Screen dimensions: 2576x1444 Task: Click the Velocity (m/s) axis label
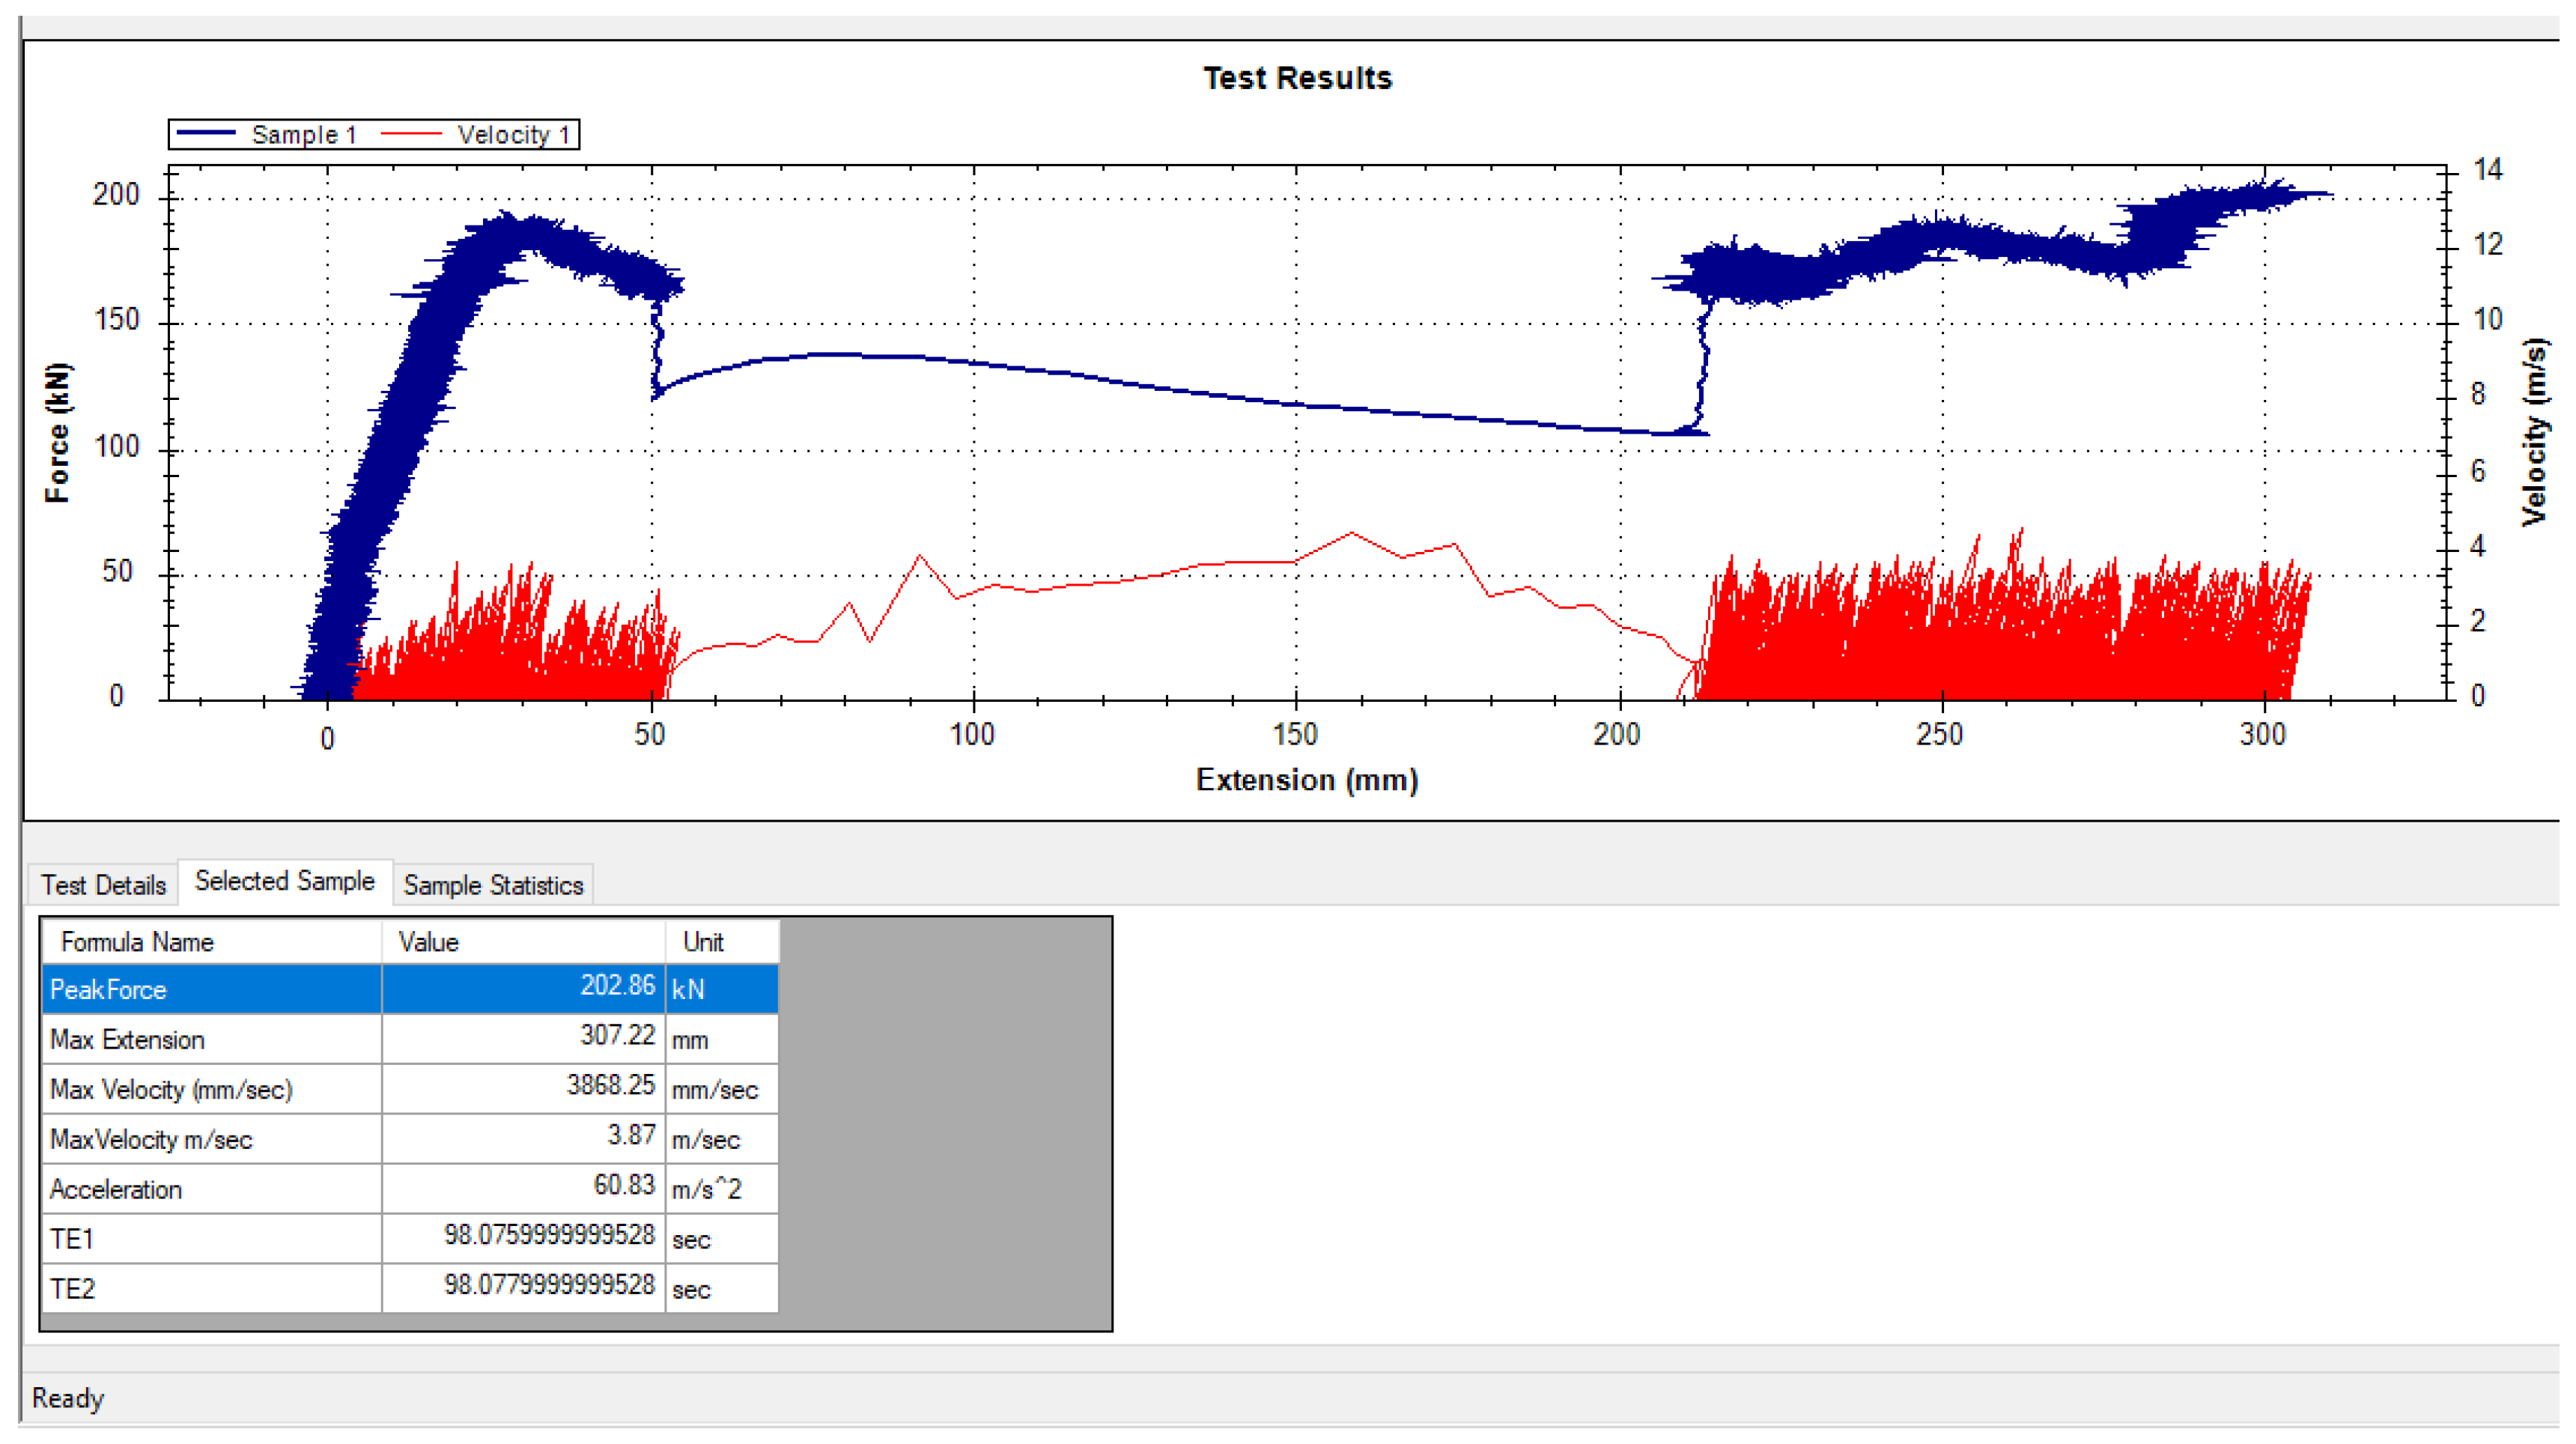[2534, 432]
